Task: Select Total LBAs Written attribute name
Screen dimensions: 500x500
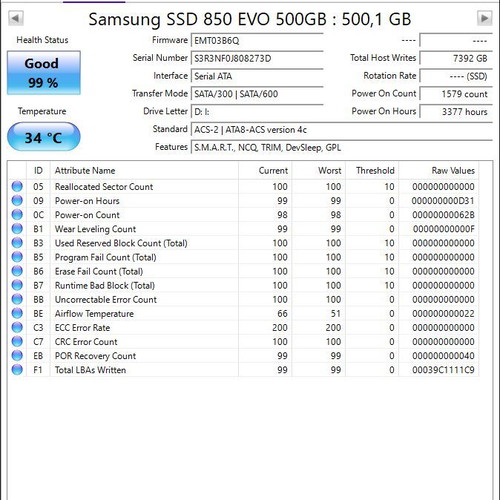Action: [90, 370]
